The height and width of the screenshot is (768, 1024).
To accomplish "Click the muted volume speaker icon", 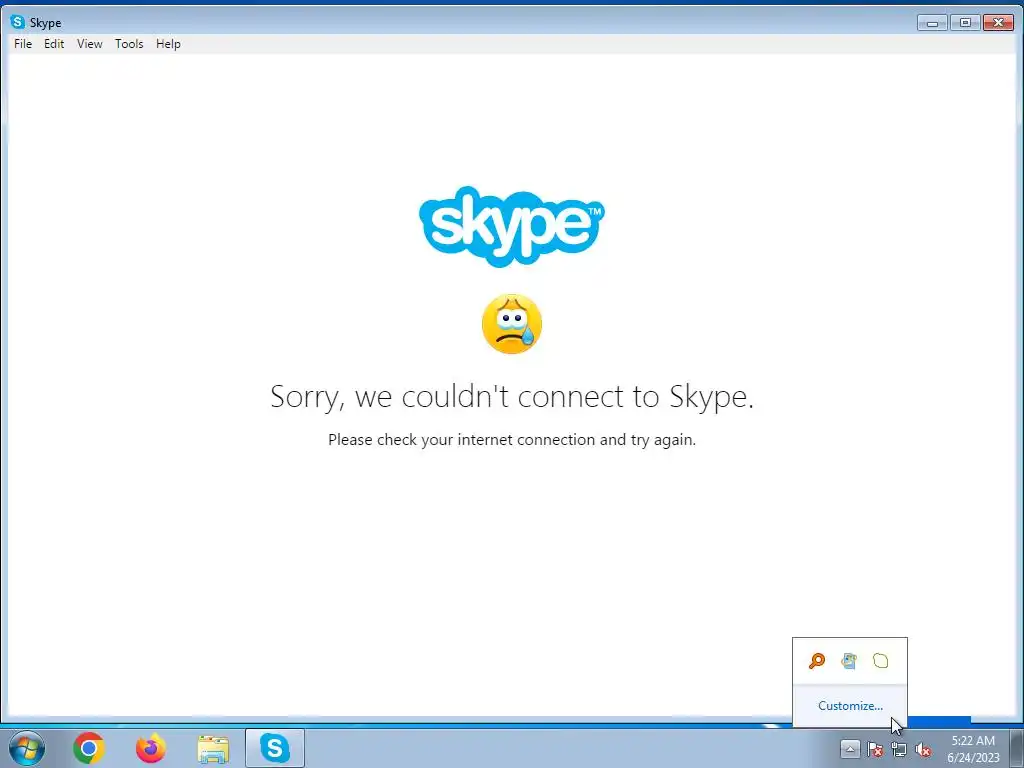I will coord(923,750).
